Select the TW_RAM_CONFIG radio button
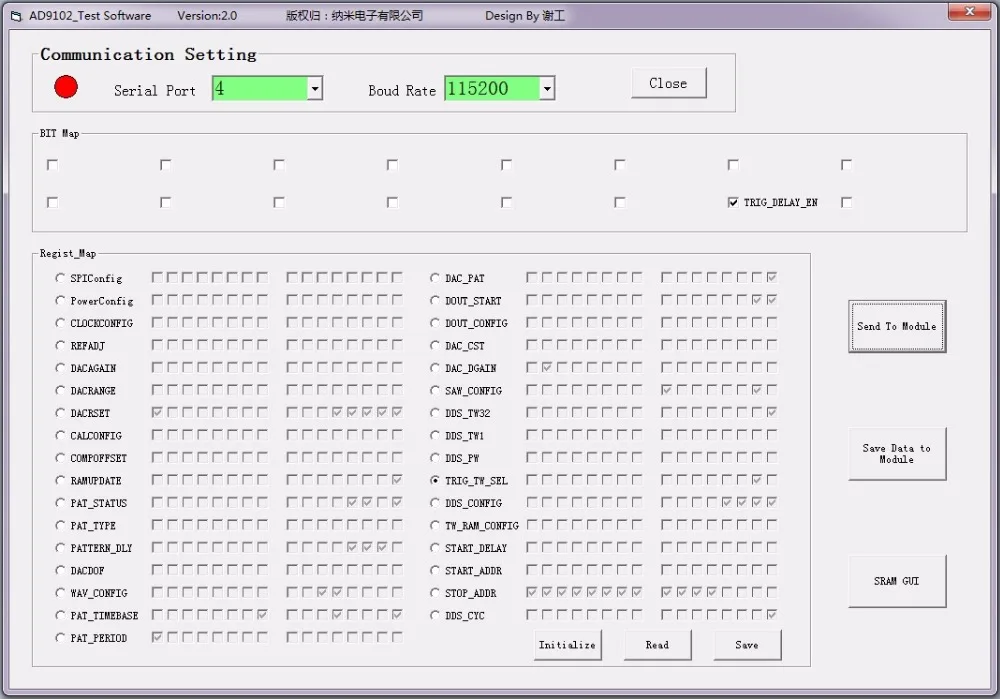This screenshot has height=699, width=1000. (435, 526)
